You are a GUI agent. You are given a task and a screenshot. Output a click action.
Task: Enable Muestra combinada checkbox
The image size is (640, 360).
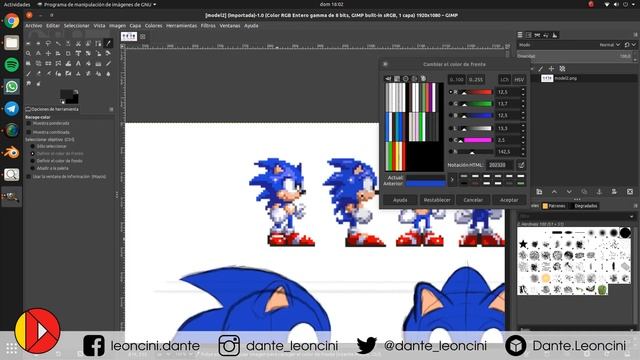(x=29, y=132)
